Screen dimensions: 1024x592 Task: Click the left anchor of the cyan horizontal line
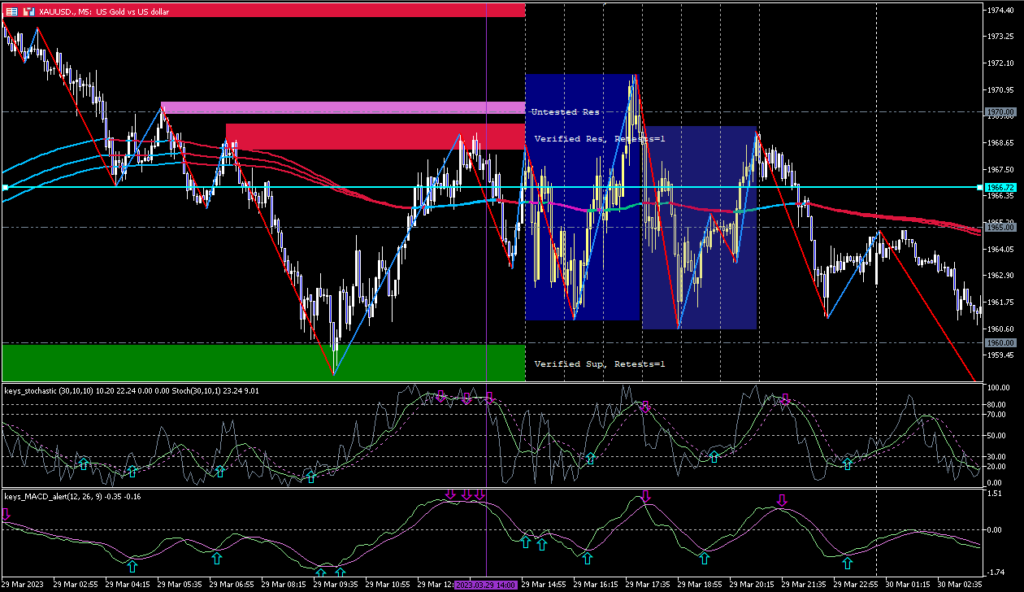pyautogui.click(x=5, y=188)
